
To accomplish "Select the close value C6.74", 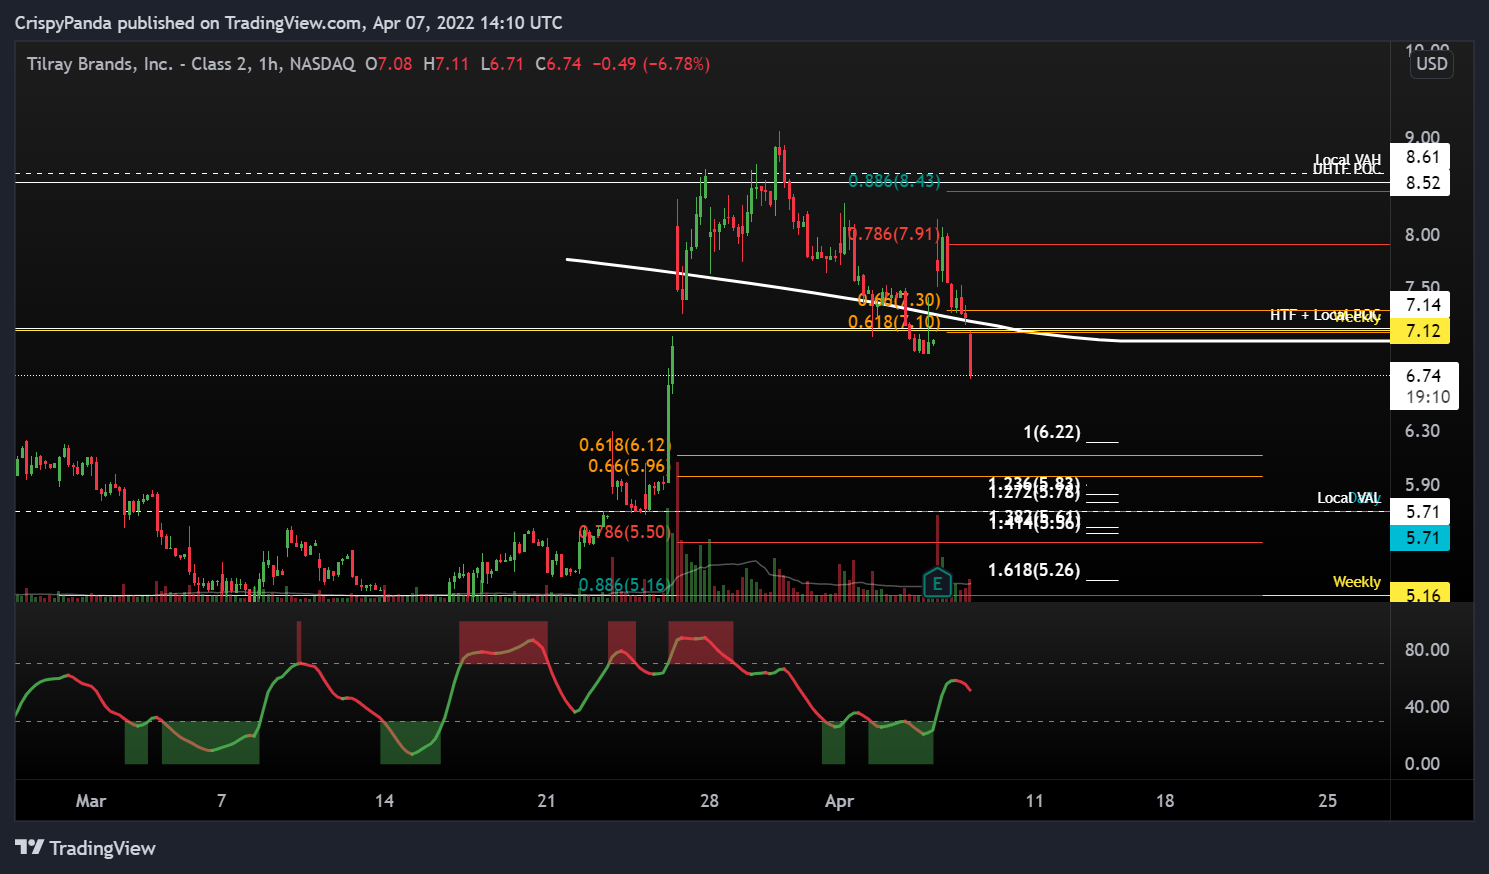I will pyautogui.click(x=558, y=64).
